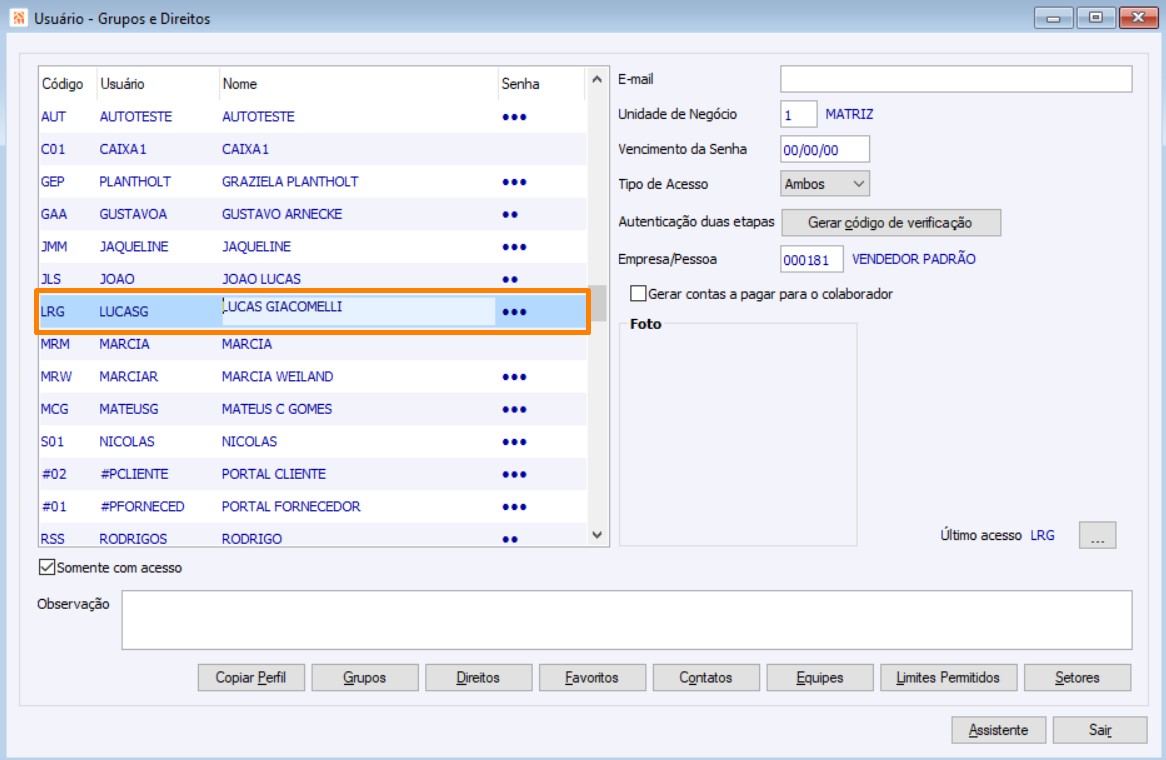Open the Equipes button

click(x=820, y=677)
